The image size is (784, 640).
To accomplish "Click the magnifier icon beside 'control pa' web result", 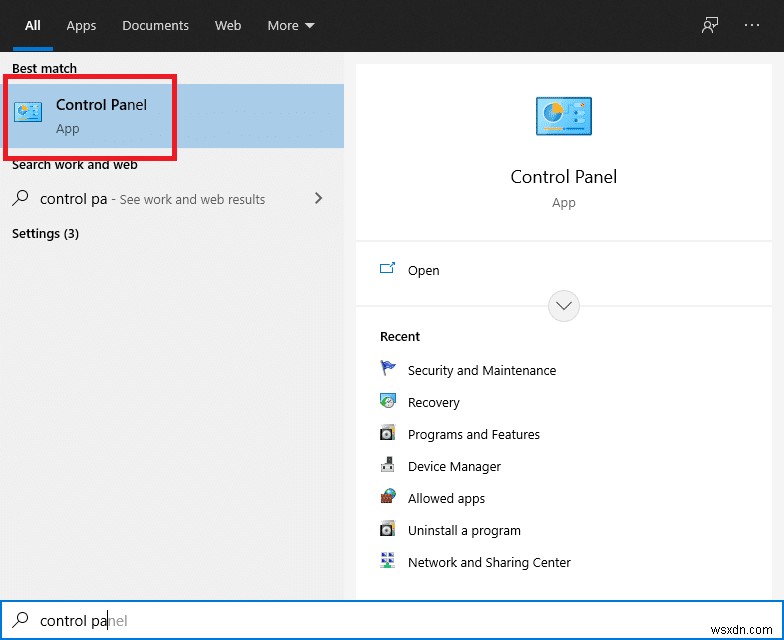I will pyautogui.click(x=20, y=198).
